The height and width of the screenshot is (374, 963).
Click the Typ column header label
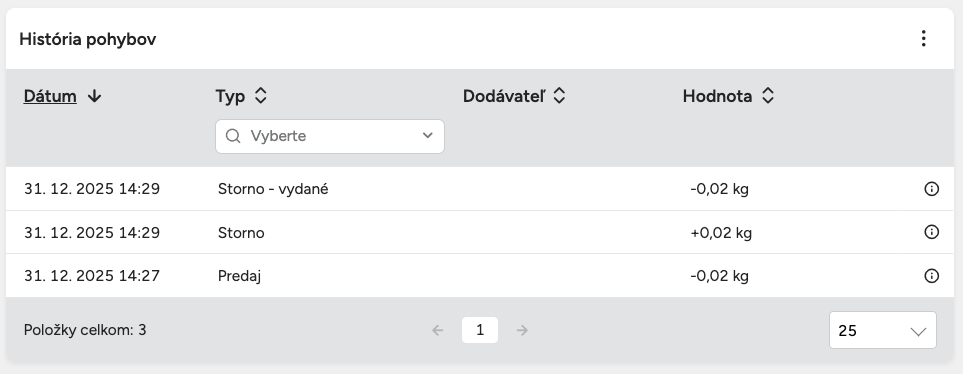[230, 96]
